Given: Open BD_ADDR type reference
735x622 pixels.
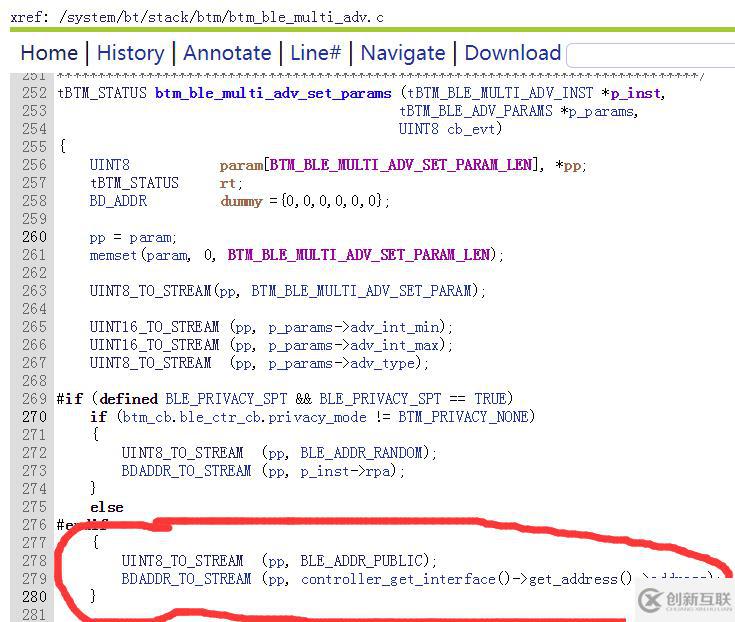Looking at the screenshot, I should (x=118, y=201).
